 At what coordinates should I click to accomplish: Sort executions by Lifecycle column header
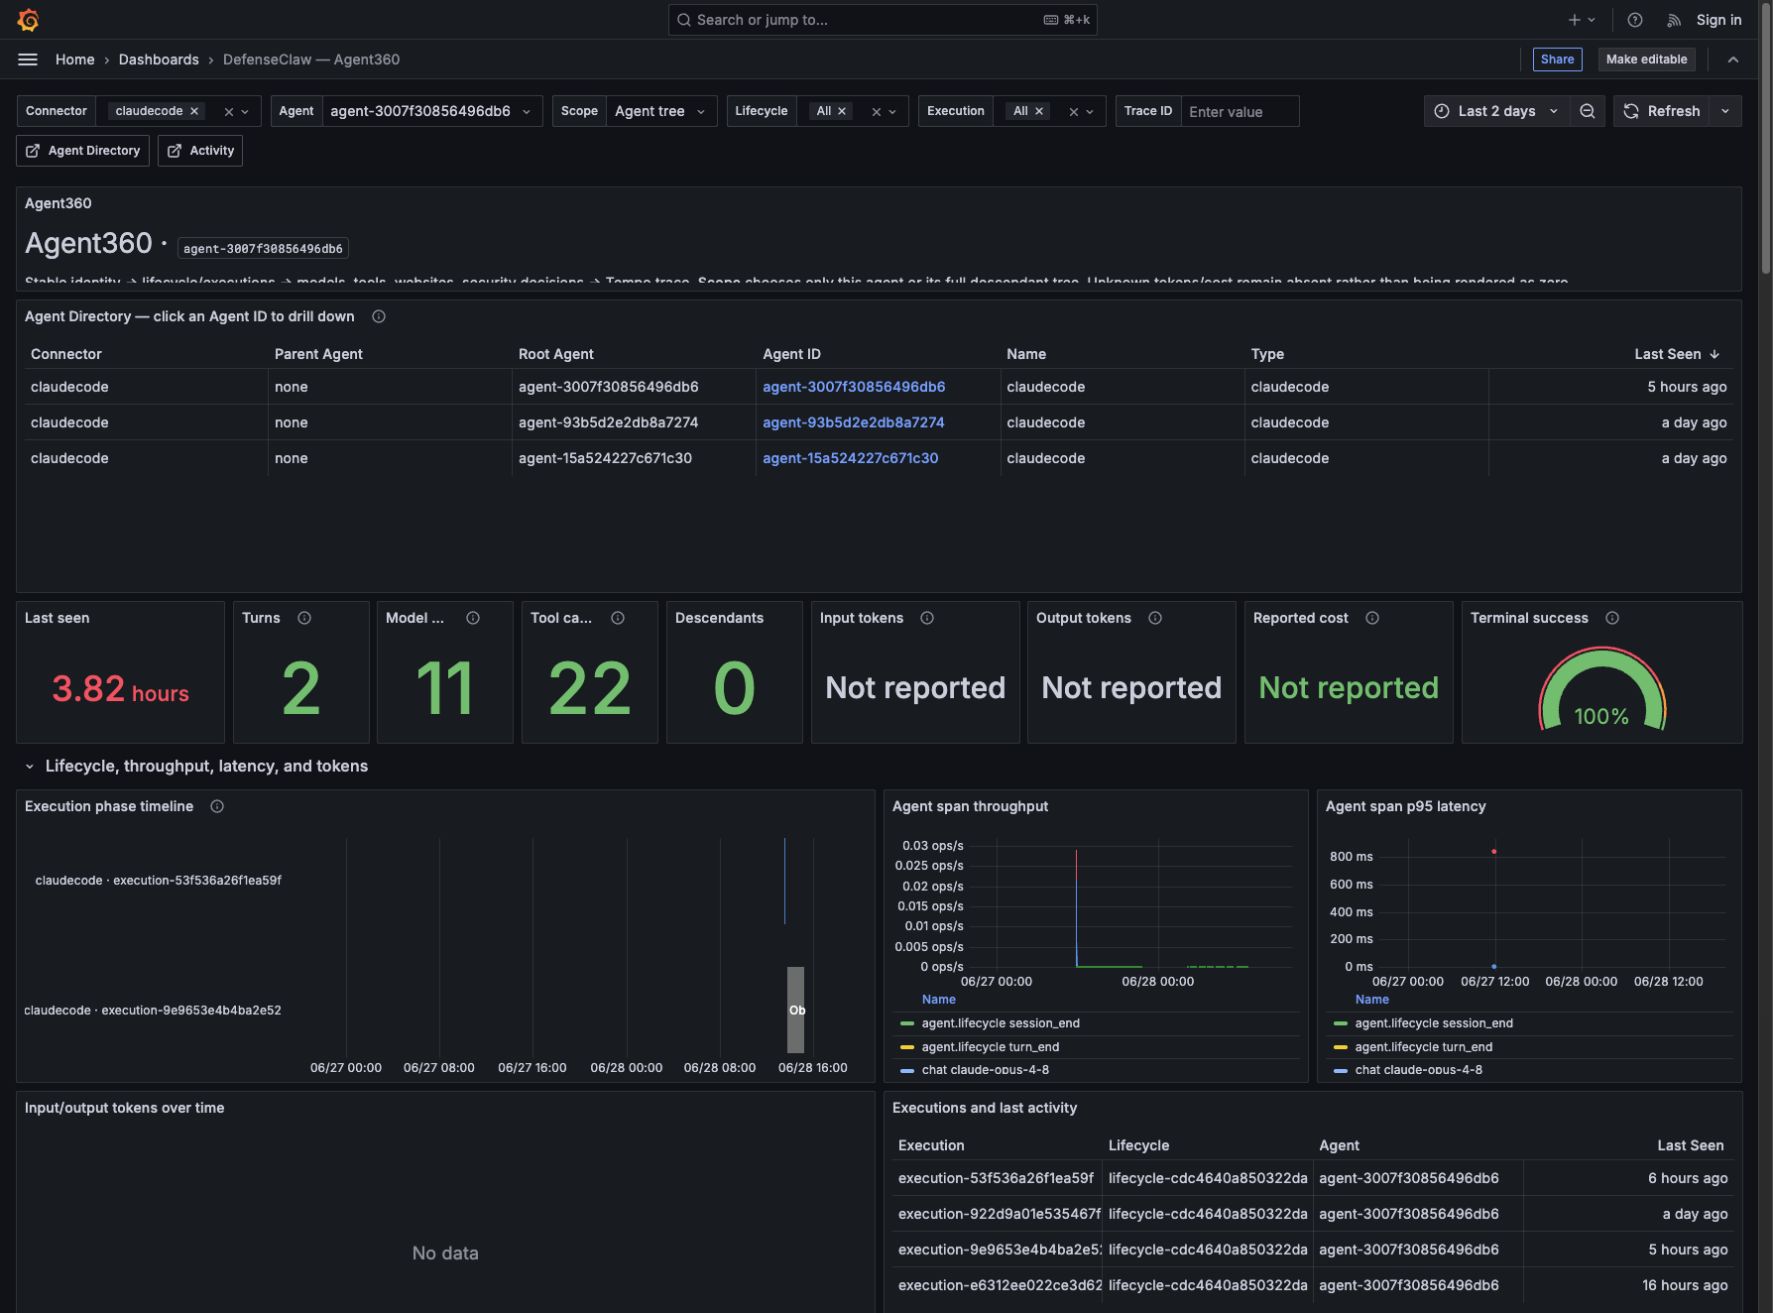pos(1138,1145)
